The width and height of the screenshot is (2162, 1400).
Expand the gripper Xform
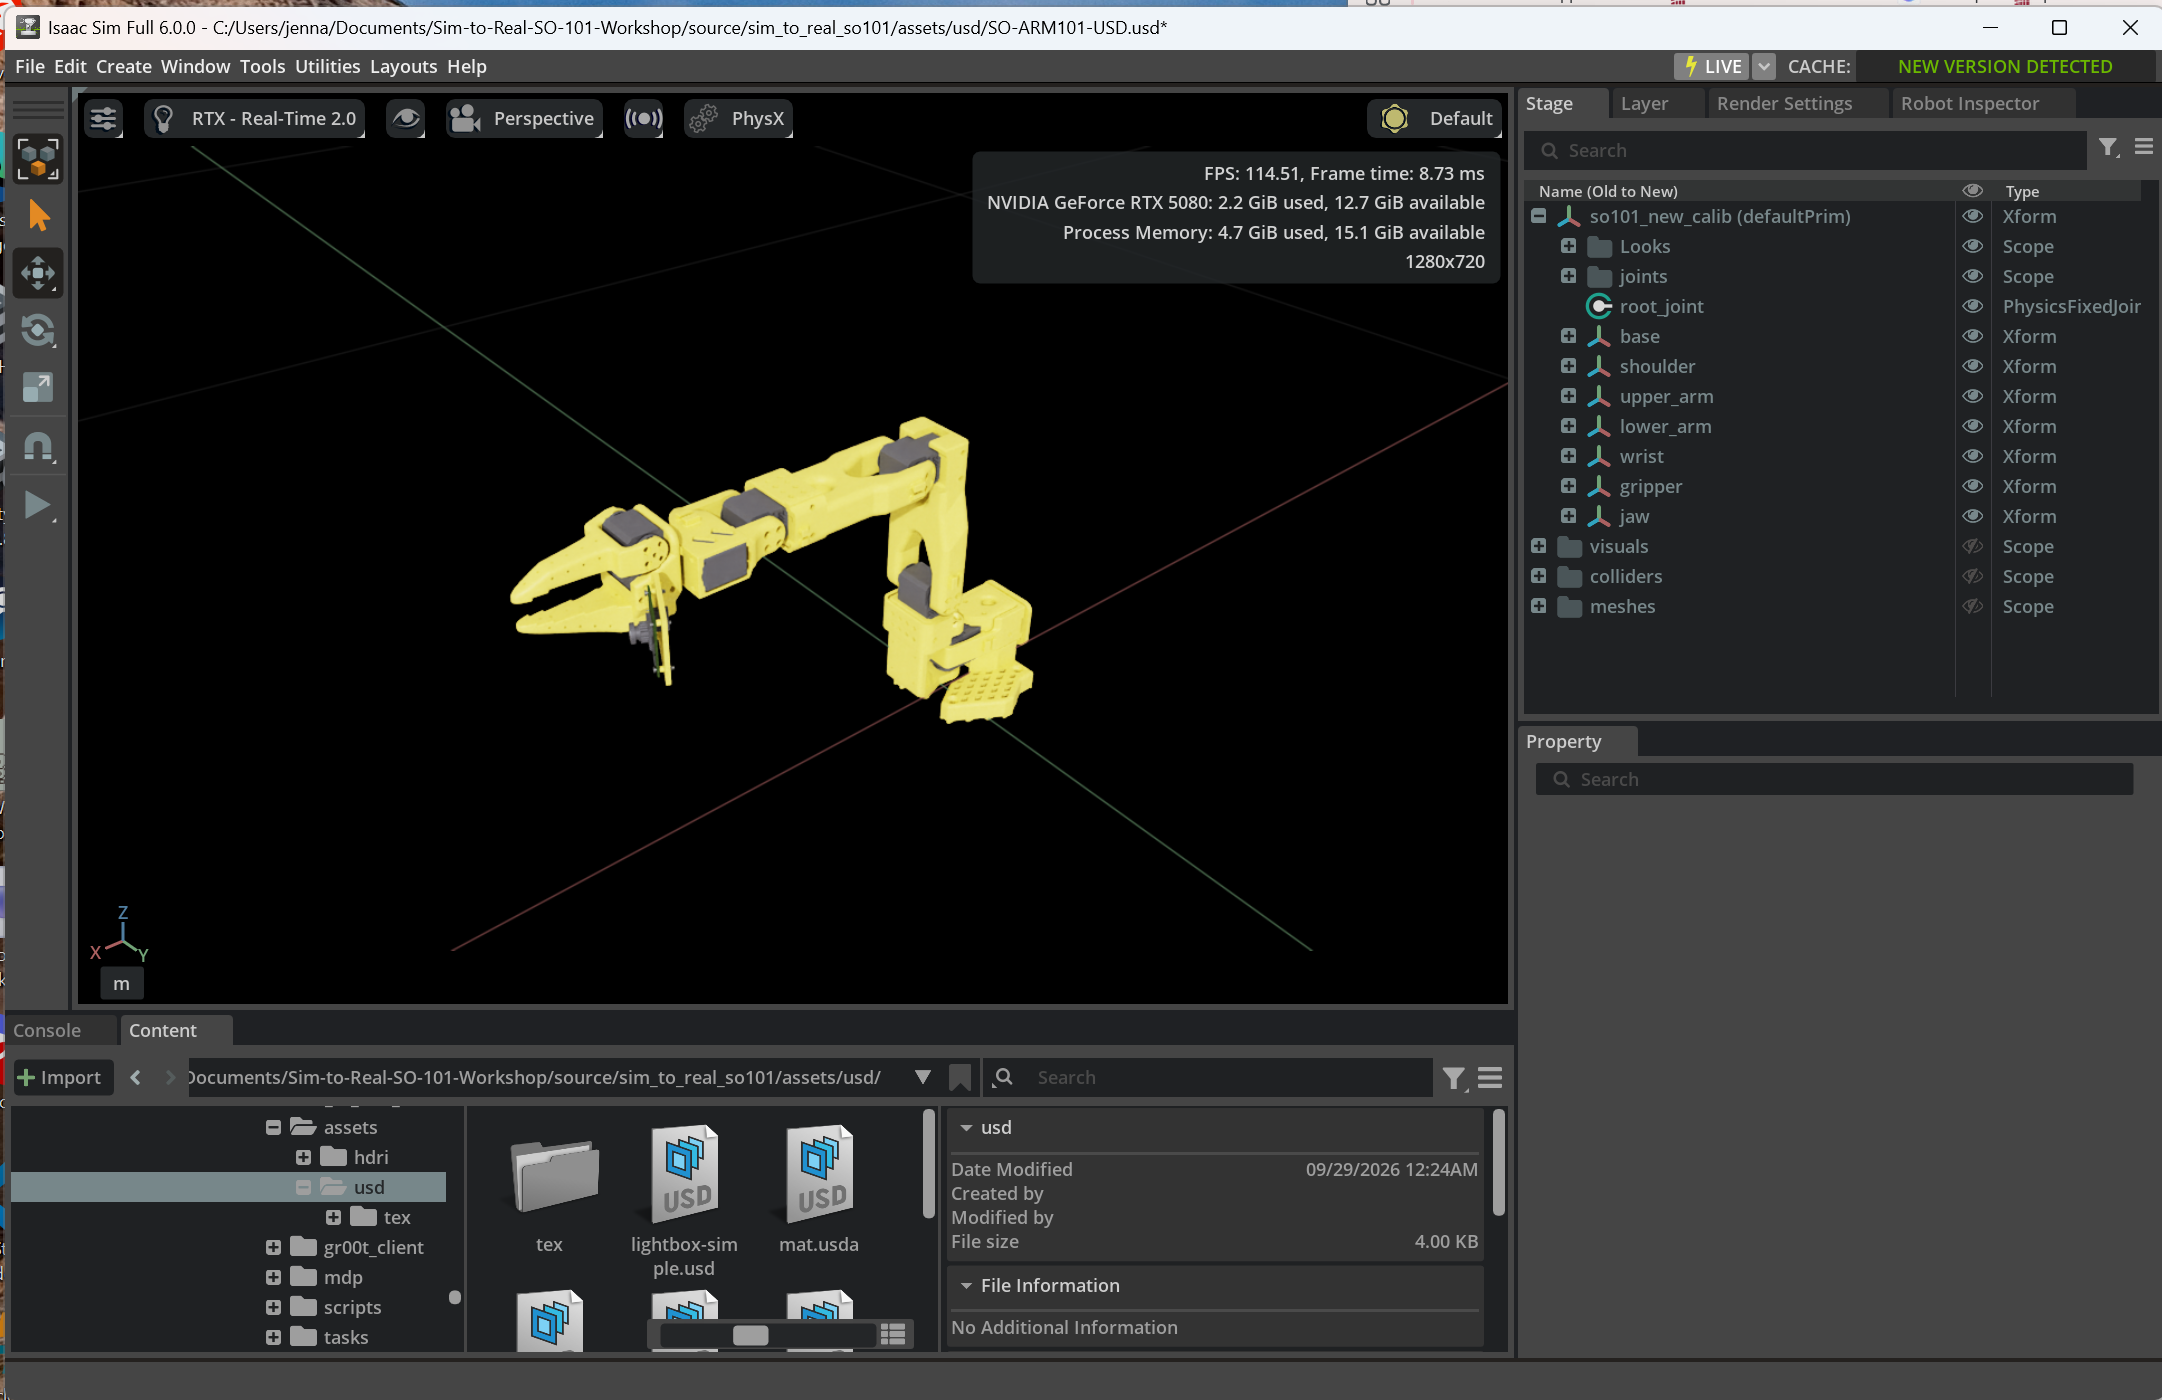point(1569,487)
